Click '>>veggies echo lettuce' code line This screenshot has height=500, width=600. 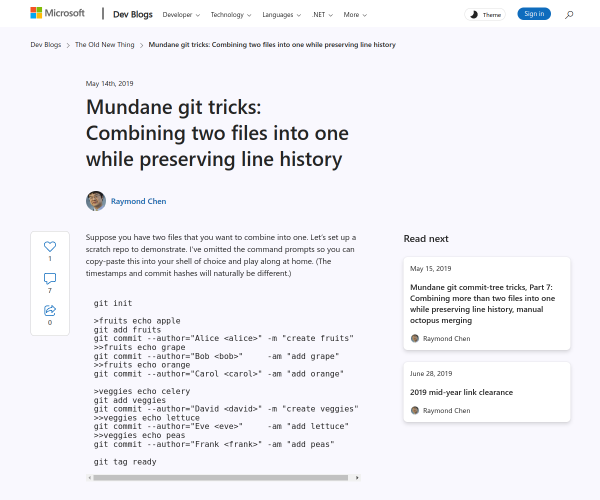147,418
